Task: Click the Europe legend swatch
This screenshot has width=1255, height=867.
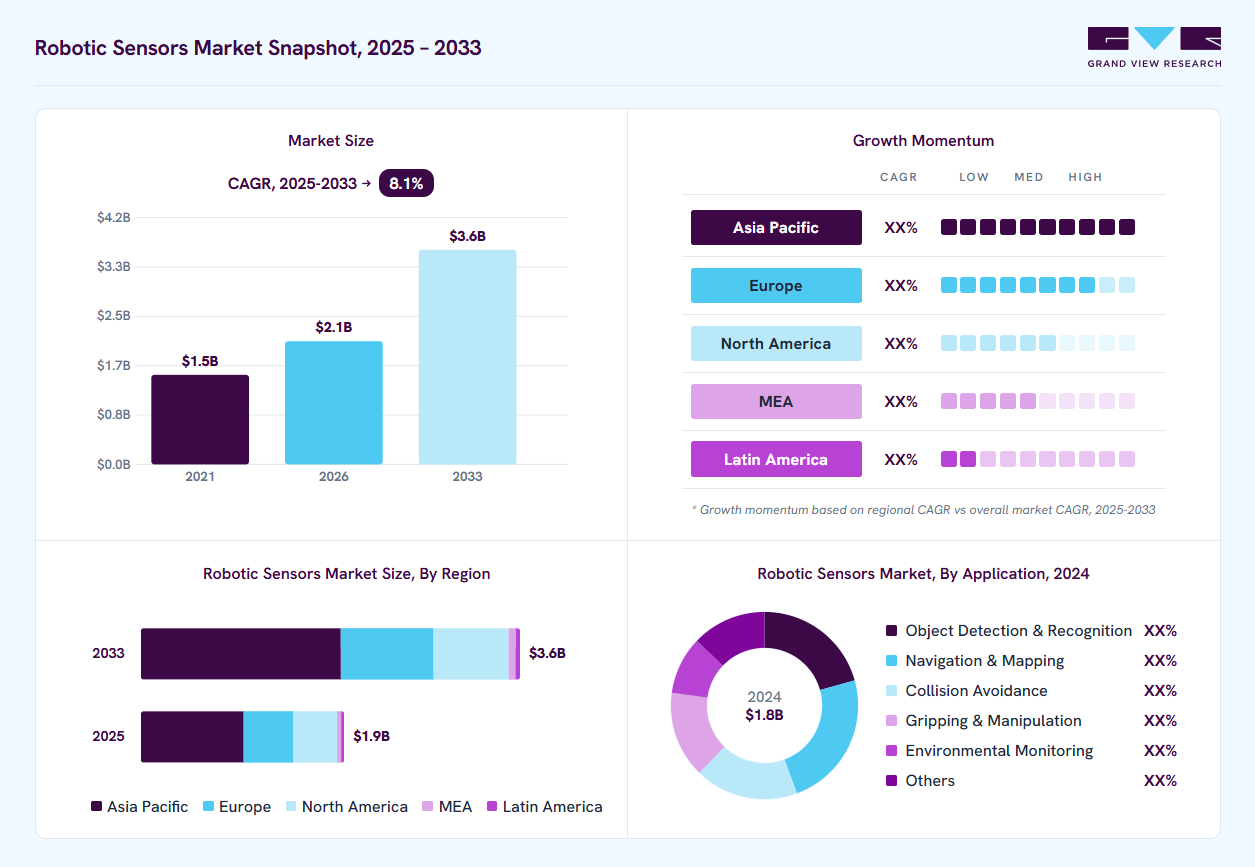Action: point(209,806)
